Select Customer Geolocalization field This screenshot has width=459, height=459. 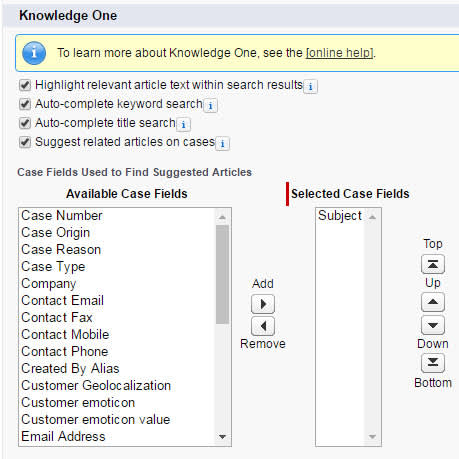[117, 386]
